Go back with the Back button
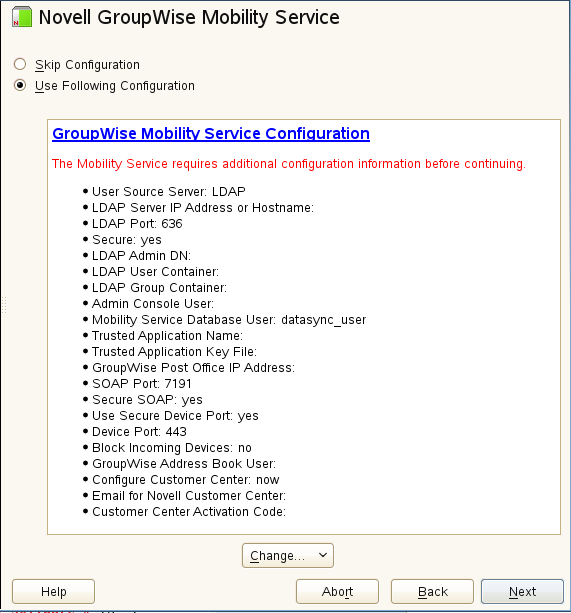This screenshot has width=571, height=613. coord(432,591)
